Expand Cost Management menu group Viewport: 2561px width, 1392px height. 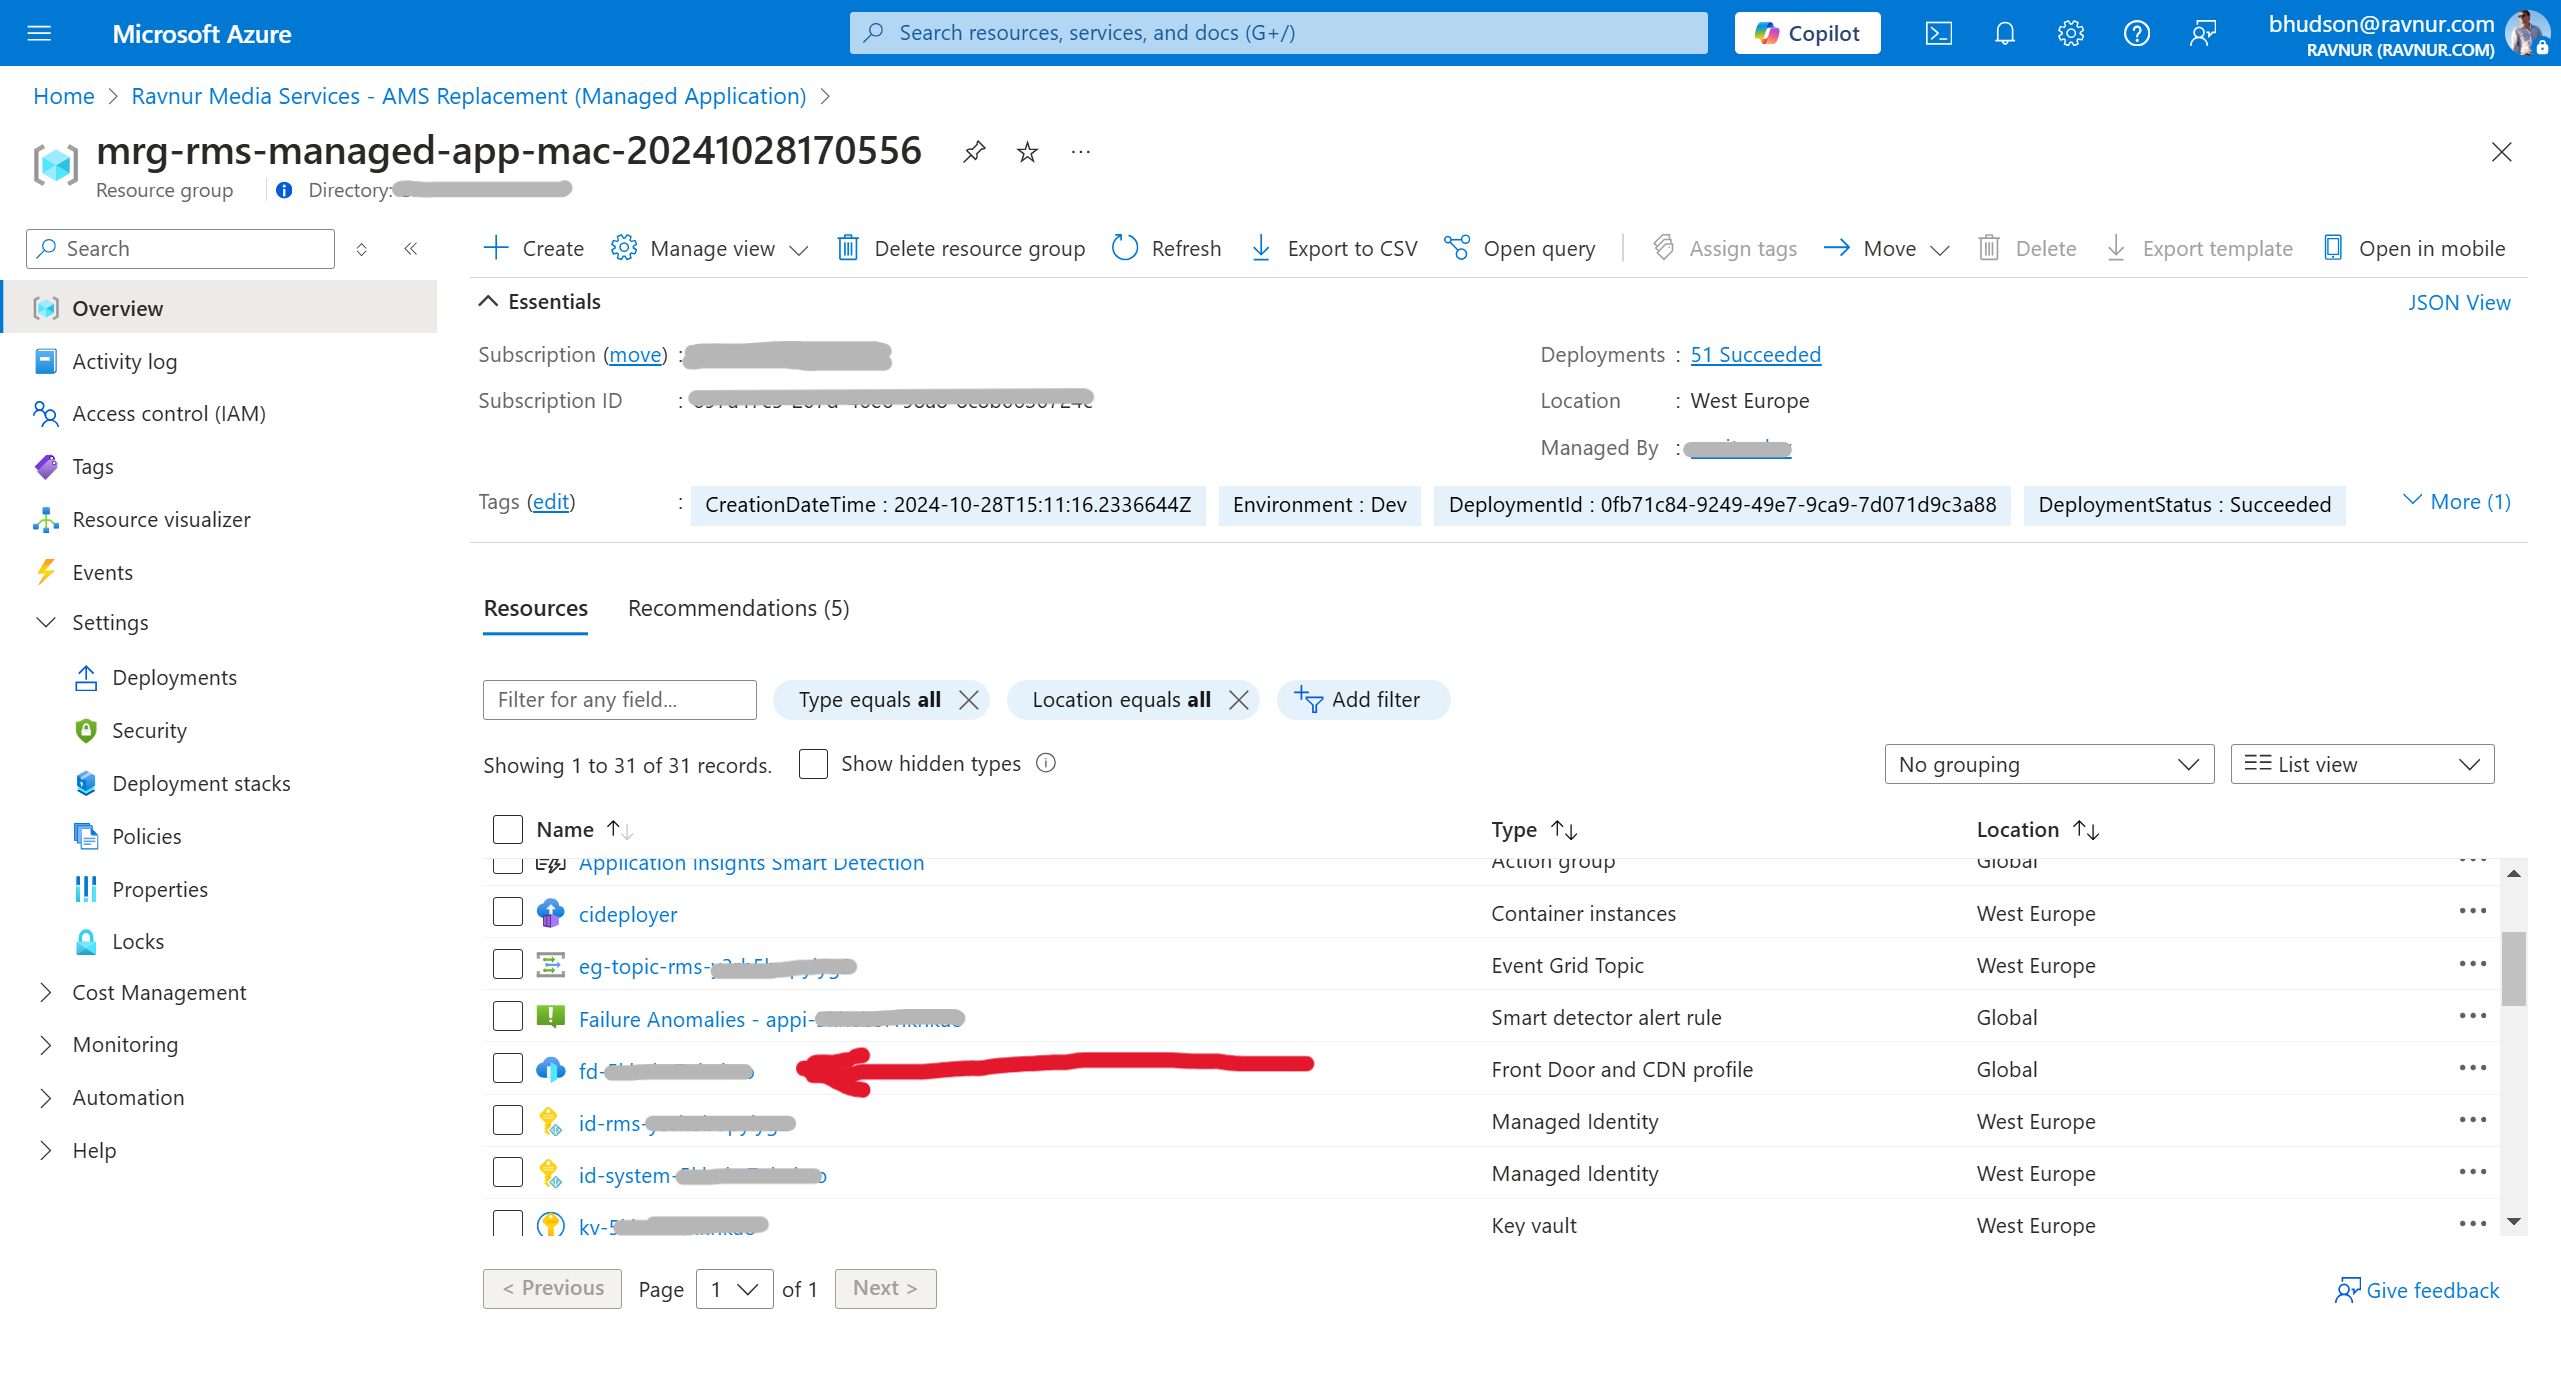tap(46, 992)
